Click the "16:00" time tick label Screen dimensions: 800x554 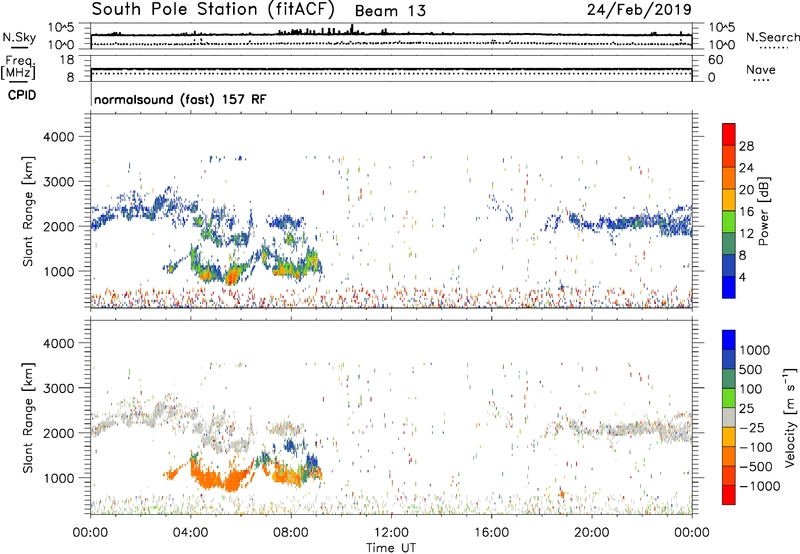491,533
